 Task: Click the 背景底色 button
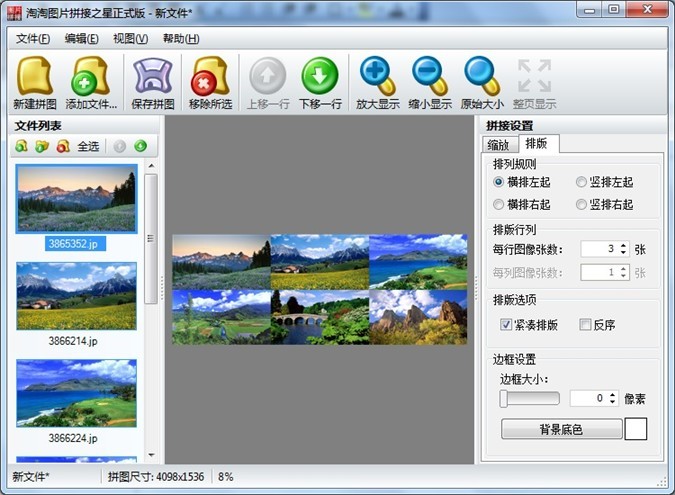tap(561, 429)
